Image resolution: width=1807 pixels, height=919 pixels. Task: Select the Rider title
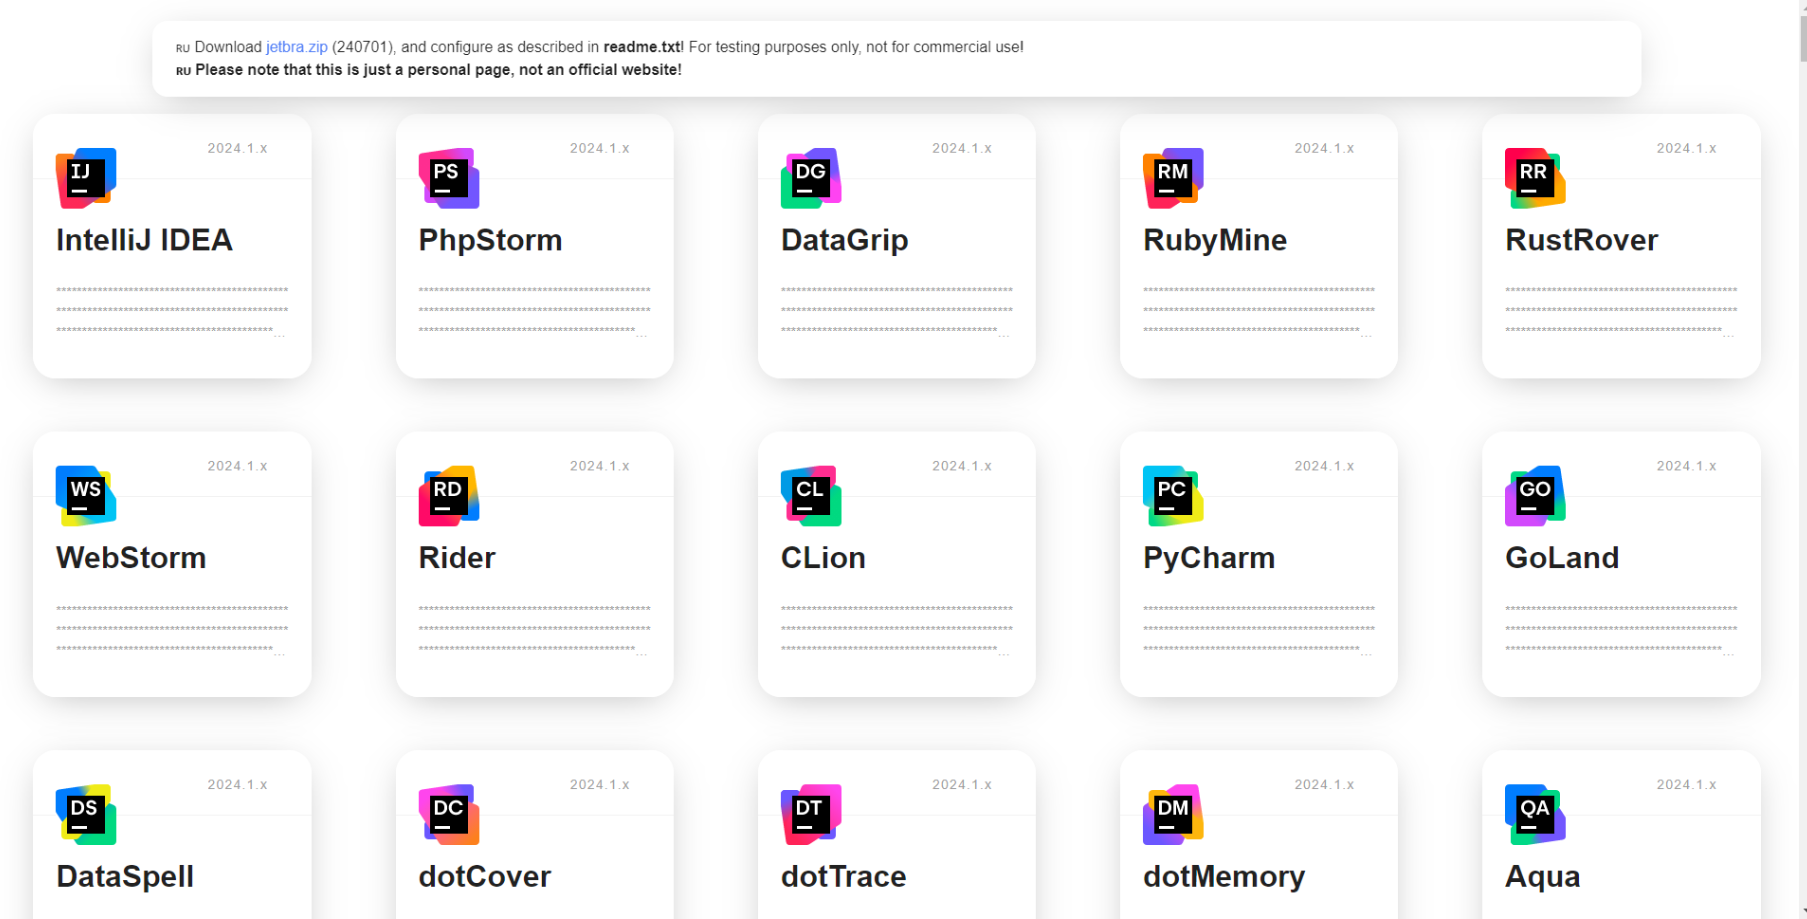tap(457, 558)
